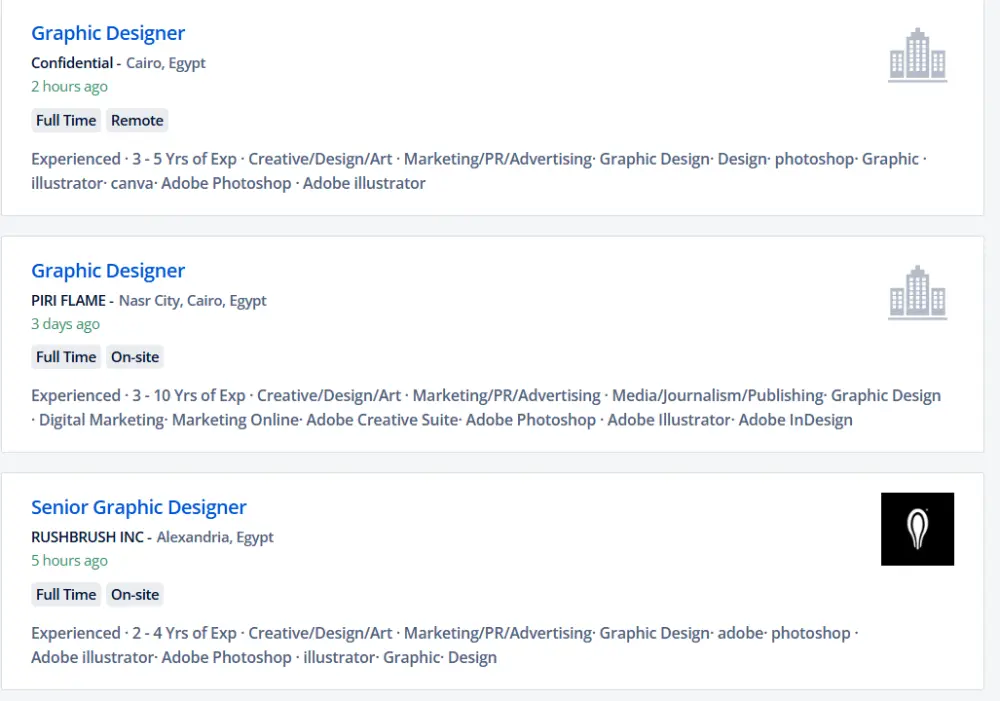Select the On-site tag under Senior Graphic Designer
Screen dimensions: 1000x701
coord(135,594)
